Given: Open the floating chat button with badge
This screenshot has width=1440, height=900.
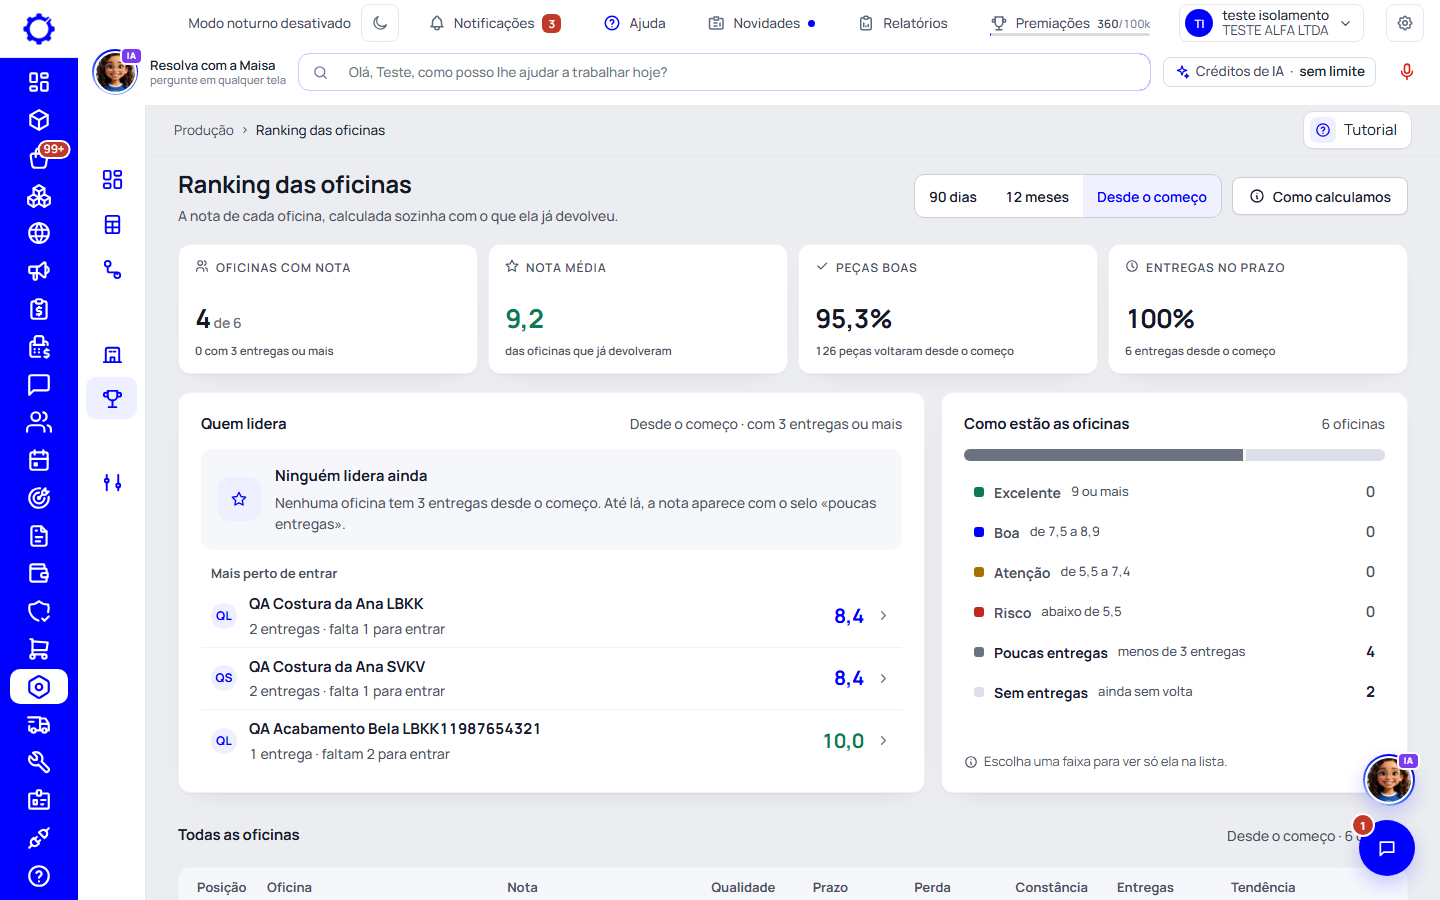Looking at the screenshot, I should (1387, 848).
